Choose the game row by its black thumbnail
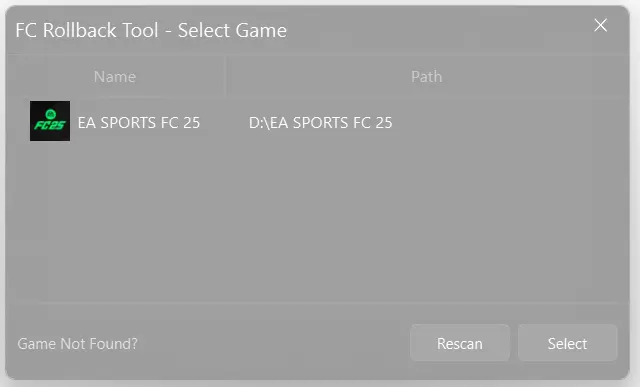Viewport: 640px width, 387px height. 50,121
